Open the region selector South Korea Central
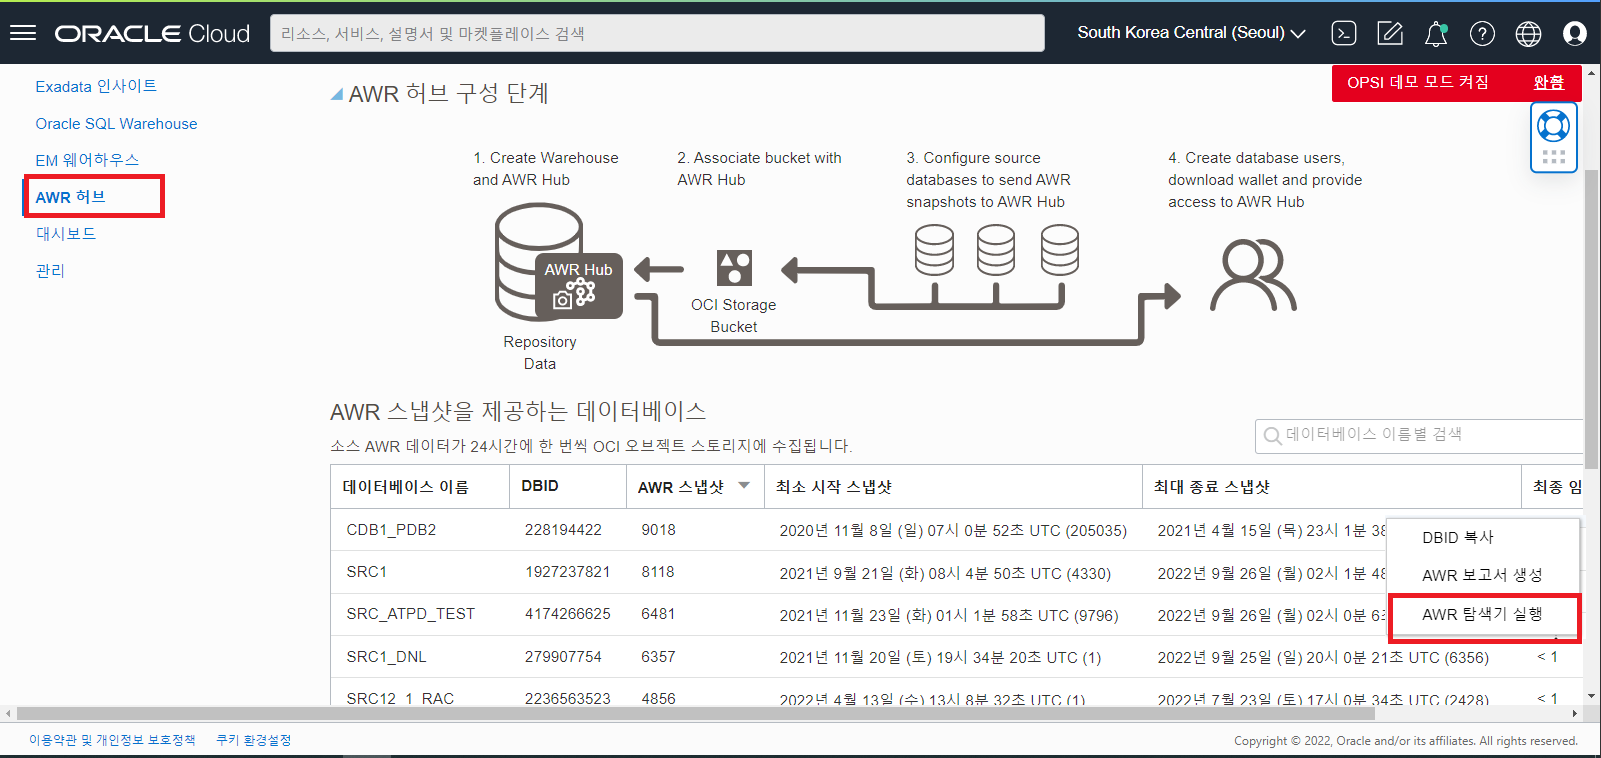The width and height of the screenshot is (1601, 758). 1191,33
